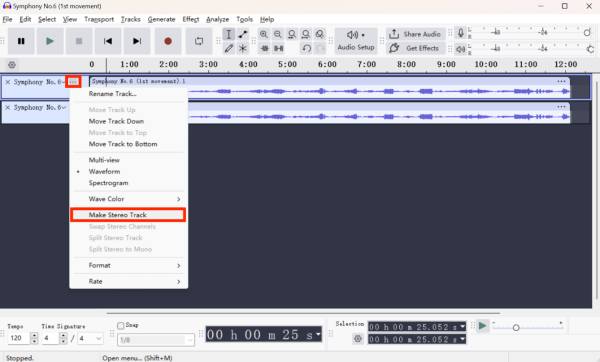This screenshot has width=600, height=362.
Task: Click the time signature numerator stepper
Action: click(64, 338)
